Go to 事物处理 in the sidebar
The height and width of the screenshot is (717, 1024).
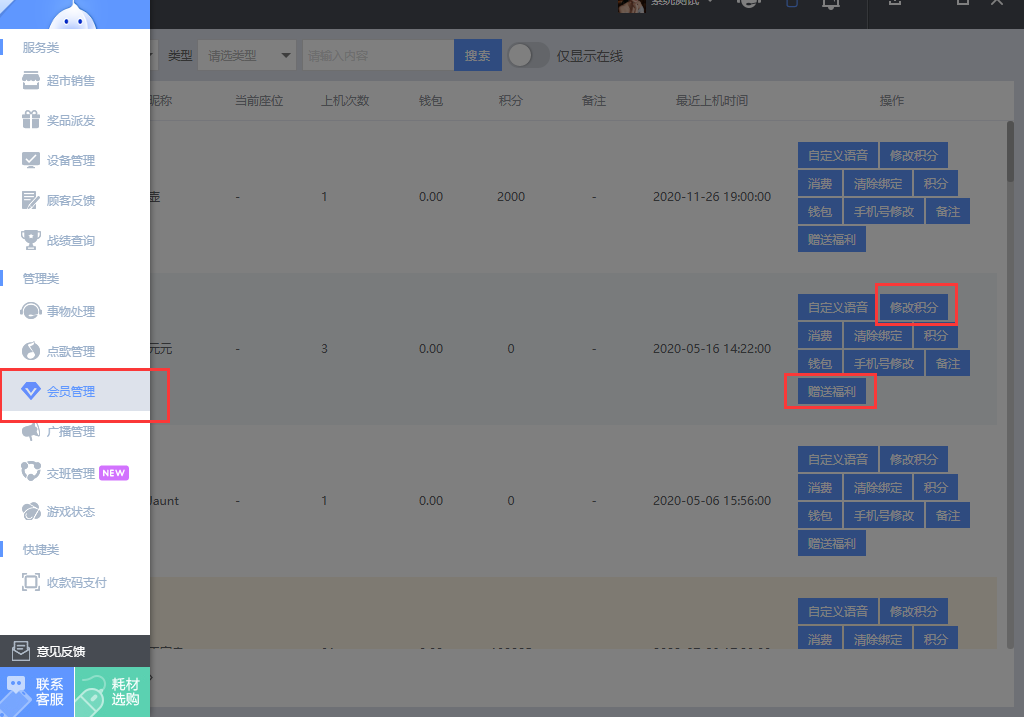coord(71,312)
